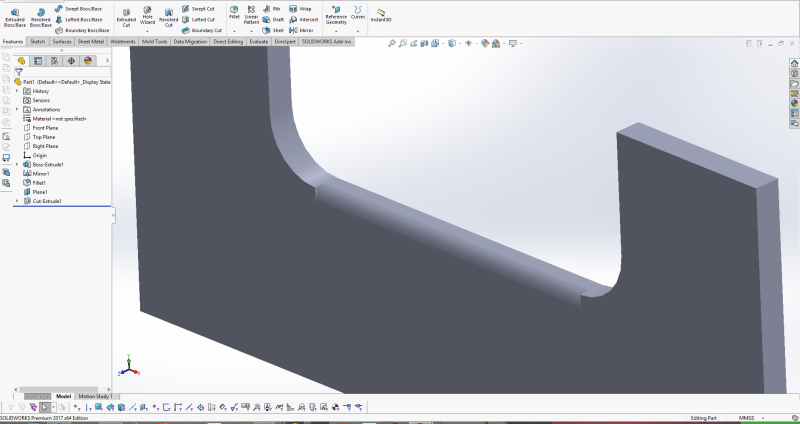Toggle Instant3D mode
This screenshot has height=424, width=800.
[381, 15]
